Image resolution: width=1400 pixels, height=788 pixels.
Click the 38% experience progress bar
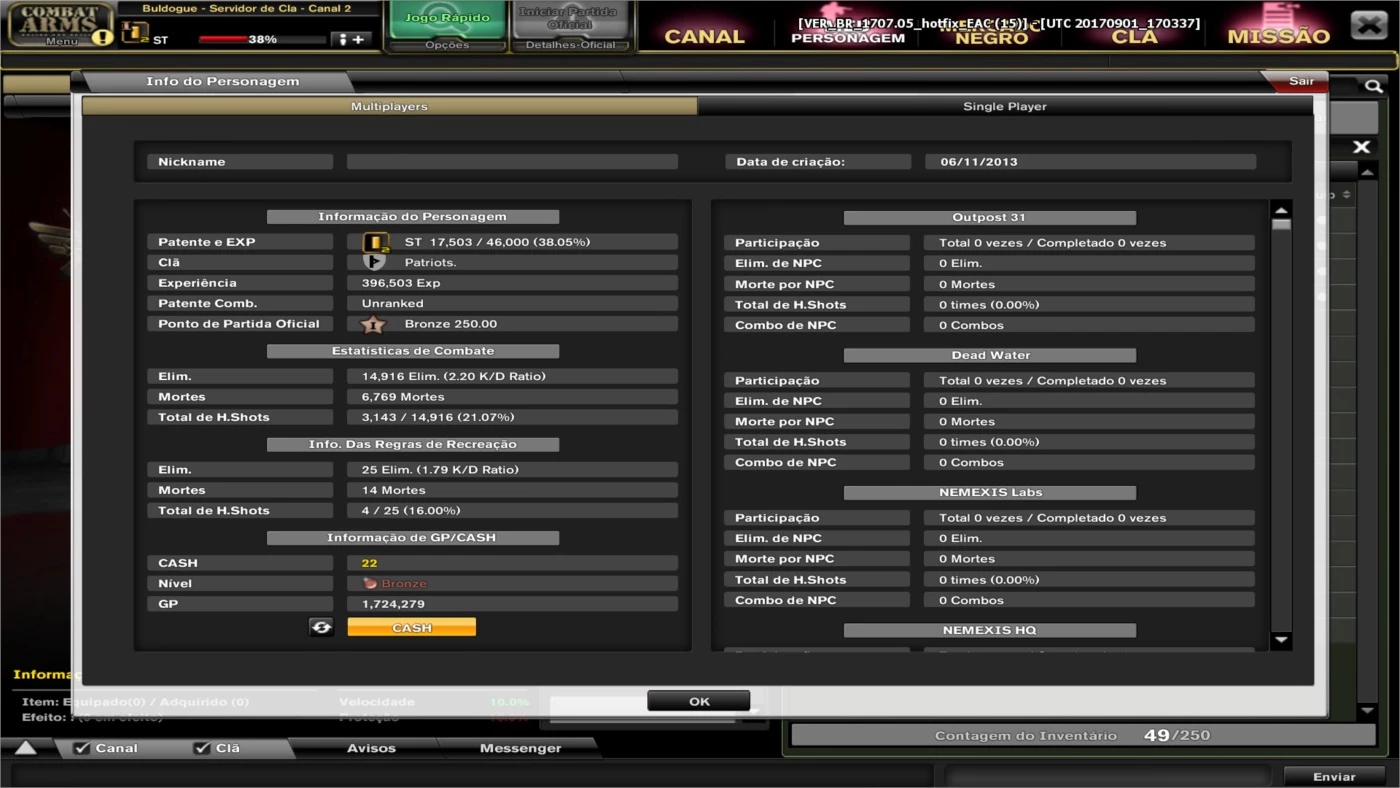(262, 39)
